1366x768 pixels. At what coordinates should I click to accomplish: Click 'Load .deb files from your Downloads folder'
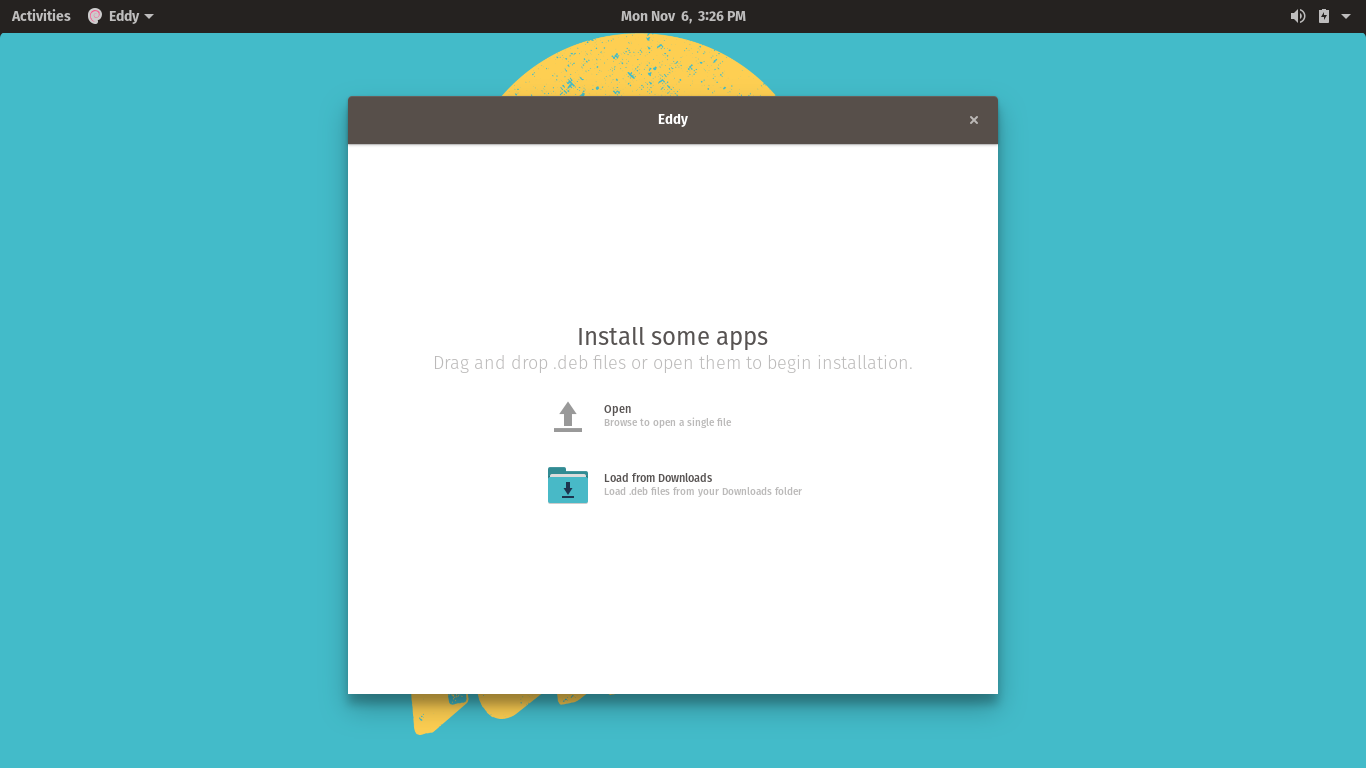click(703, 492)
